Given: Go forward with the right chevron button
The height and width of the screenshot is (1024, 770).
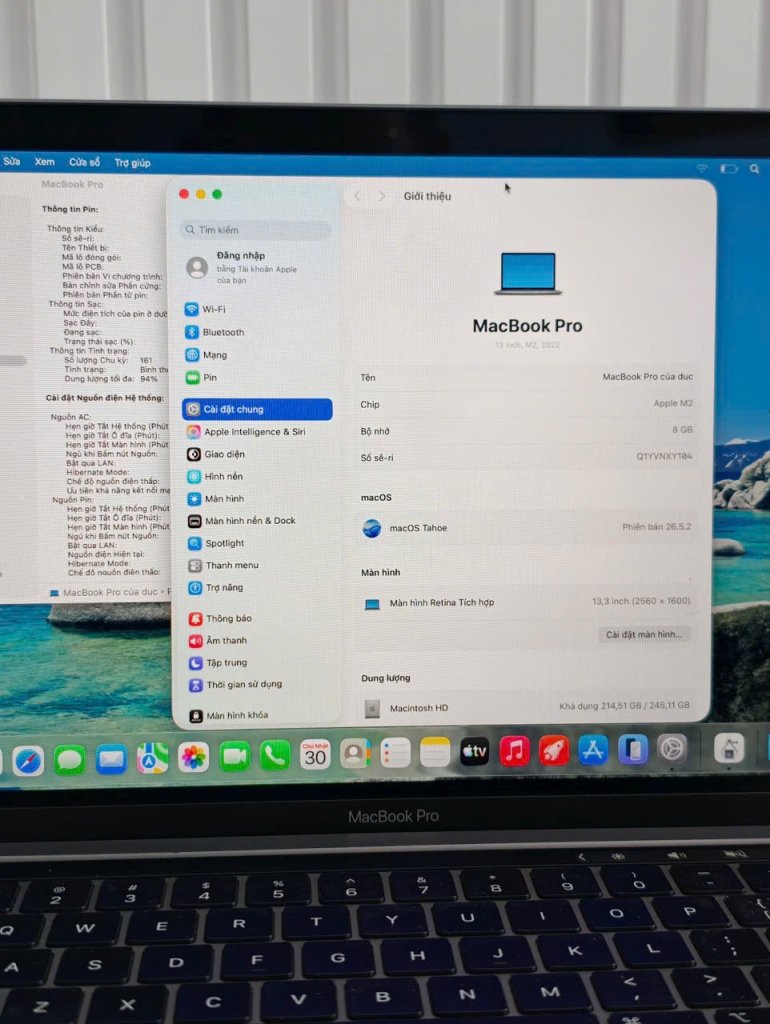Looking at the screenshot, I should [382, 196].
